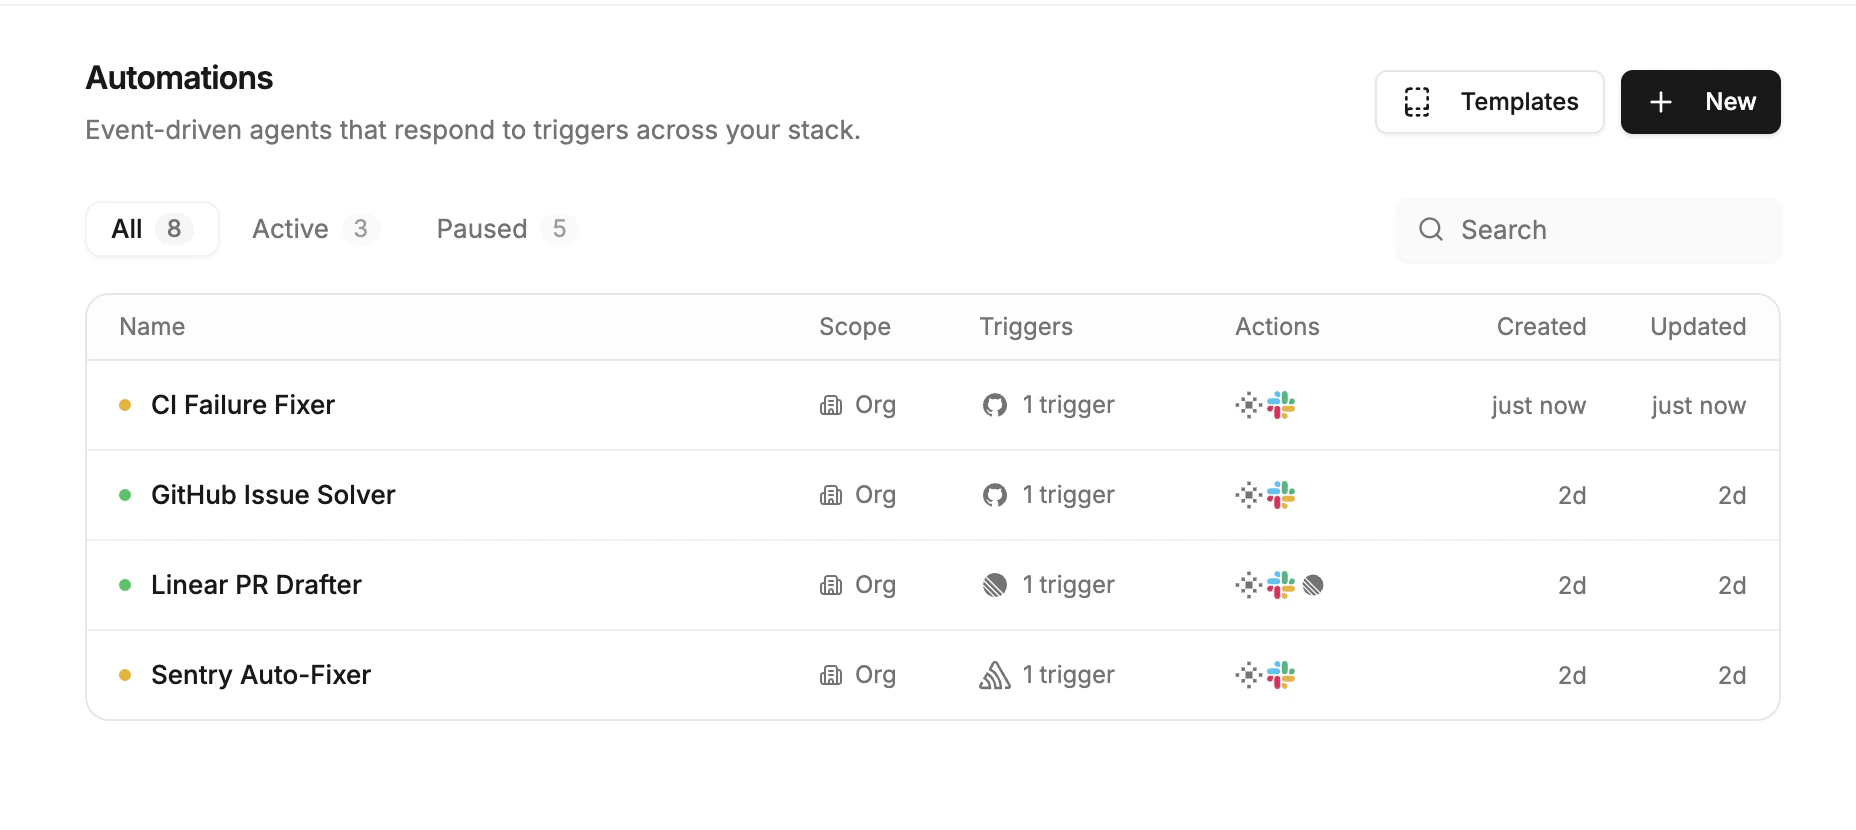Click the GitHub trigger icon for CI Failure Fixer

[x=994, y=405]
